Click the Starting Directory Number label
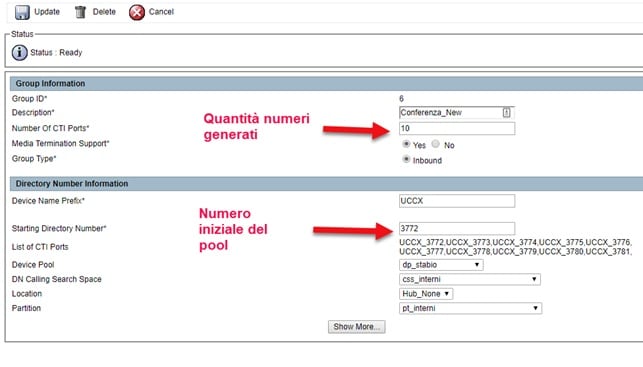The image size is (643, 367). (x=59, y=228)
